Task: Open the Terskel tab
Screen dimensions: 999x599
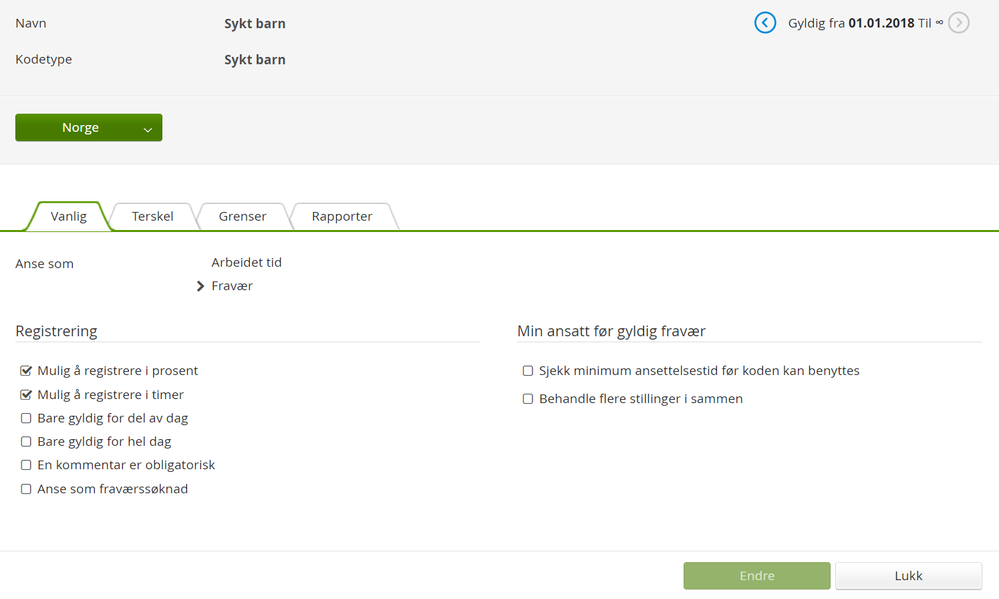Action: point(152,216)
